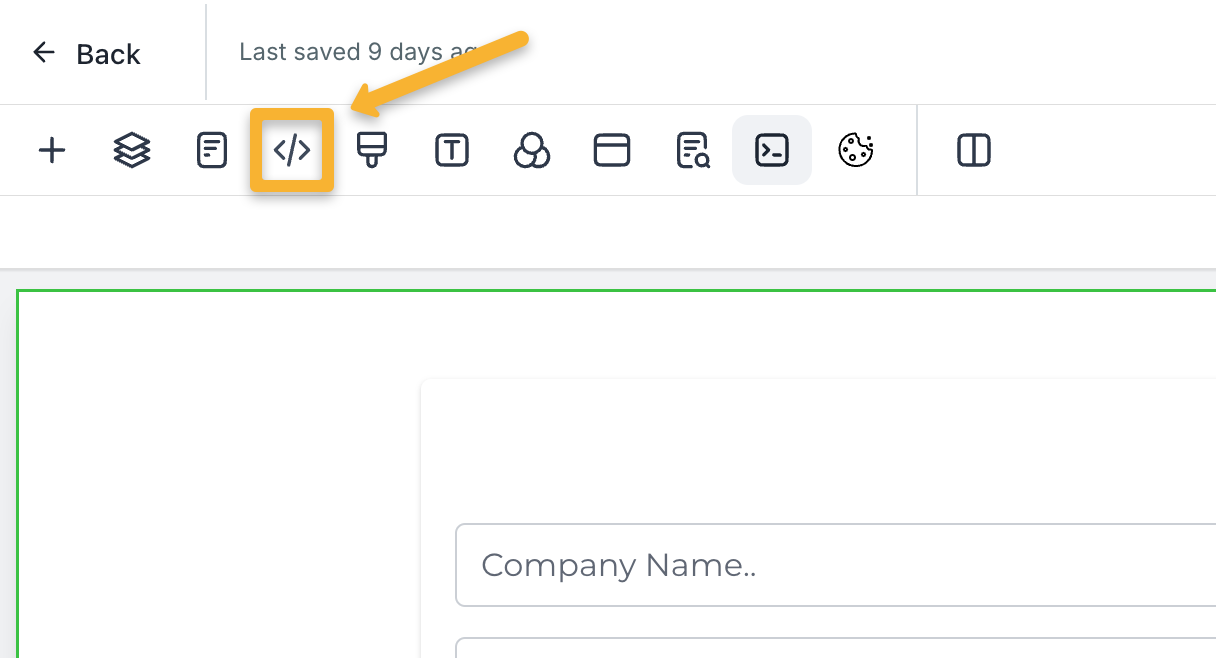Open the boxed T typography icon

452,151
